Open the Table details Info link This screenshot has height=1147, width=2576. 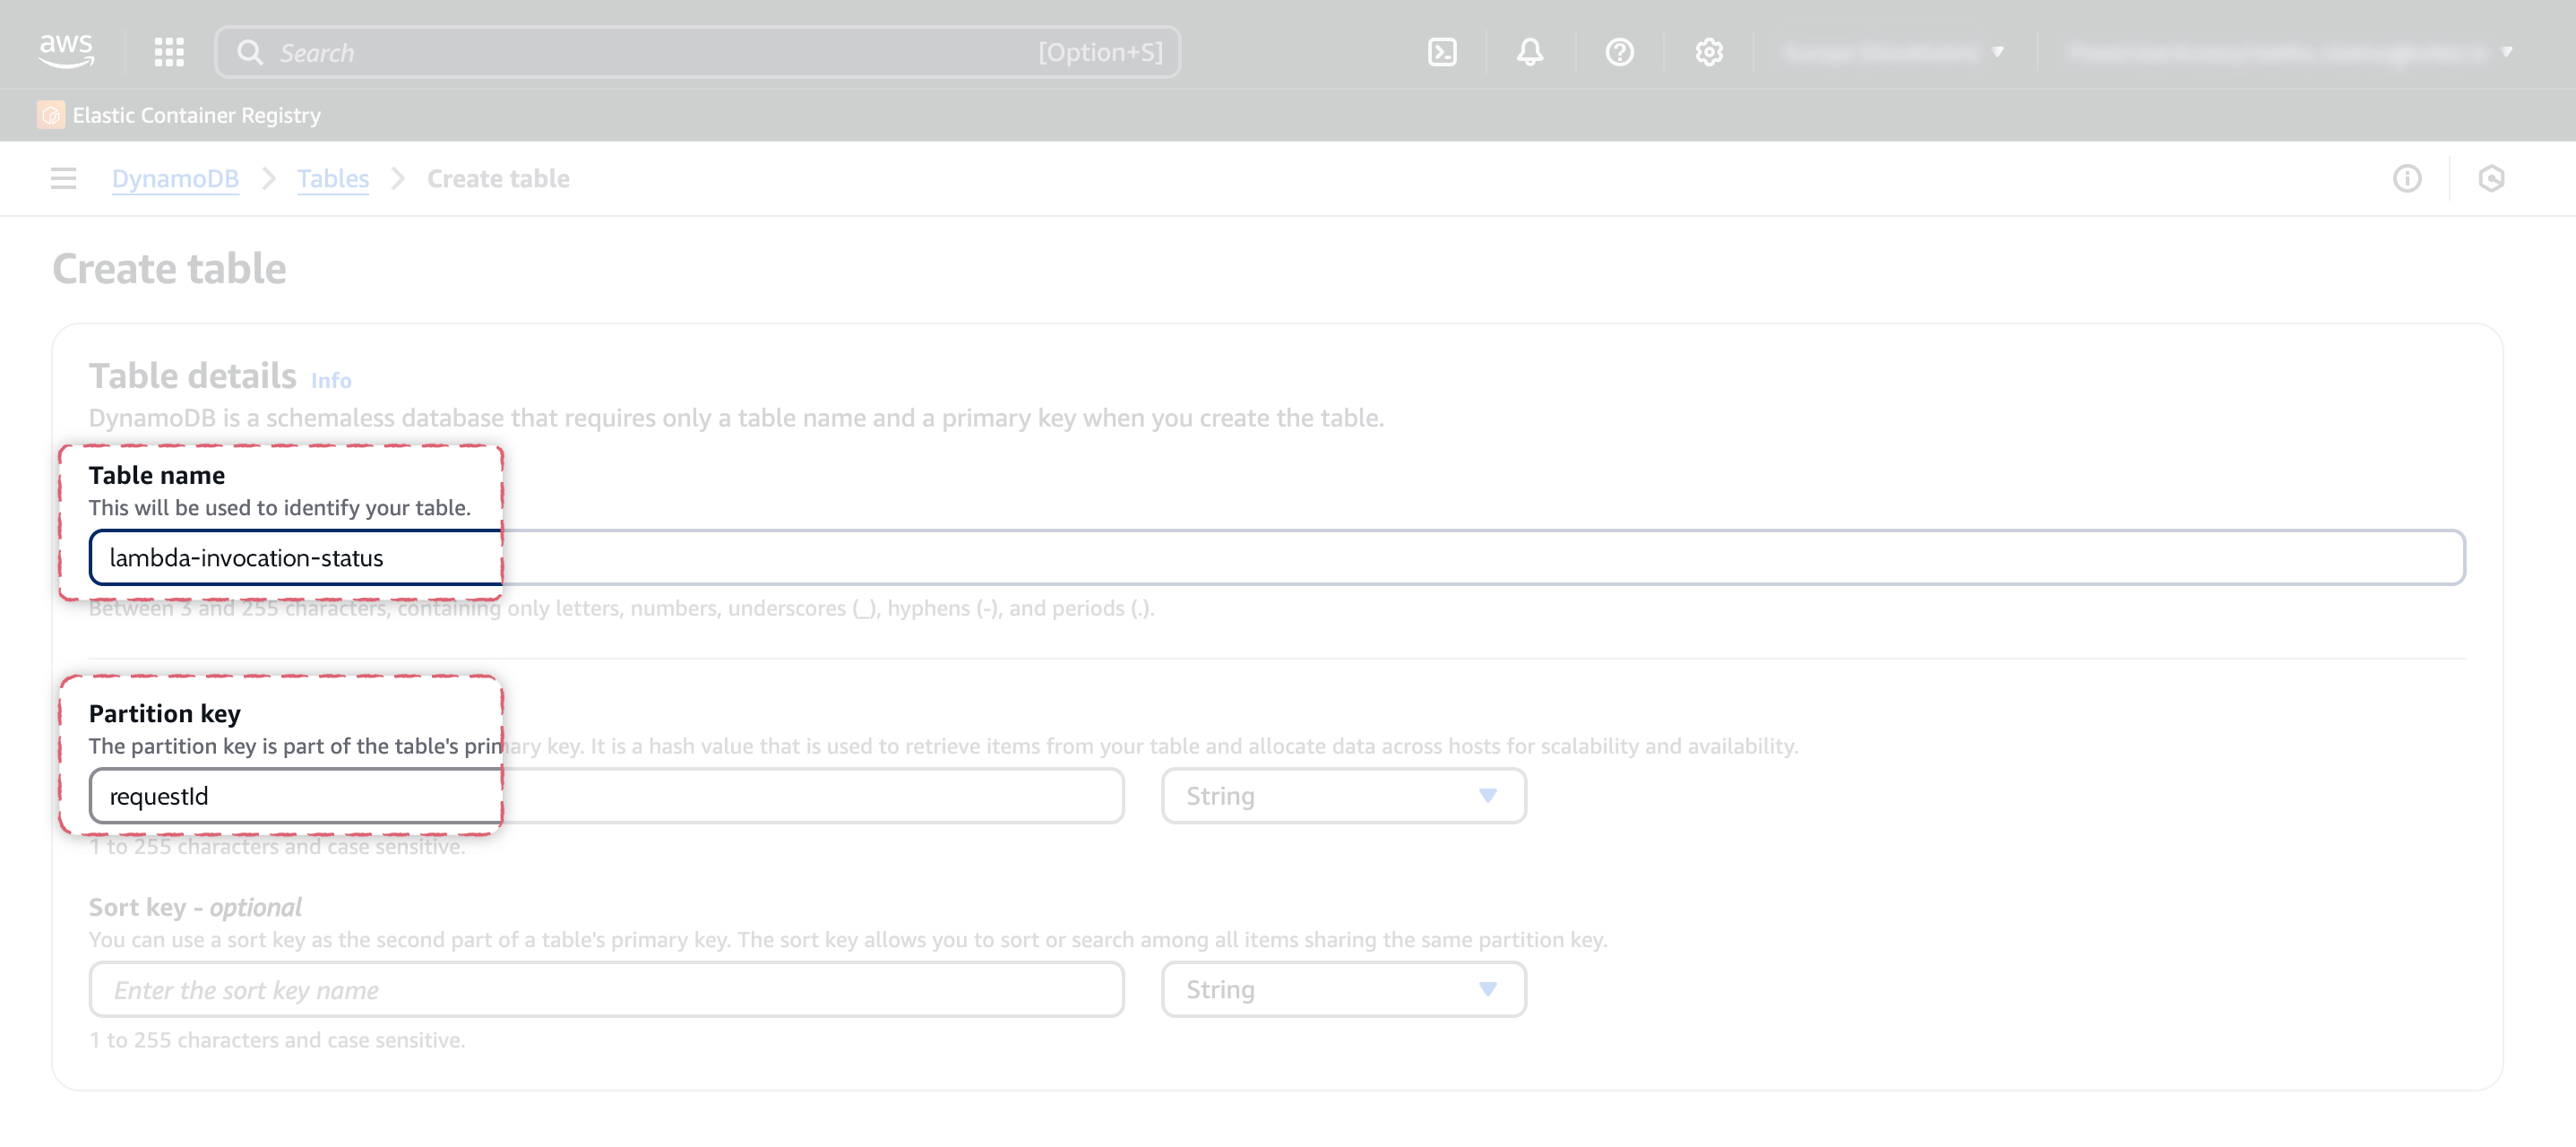pos(330,380)
